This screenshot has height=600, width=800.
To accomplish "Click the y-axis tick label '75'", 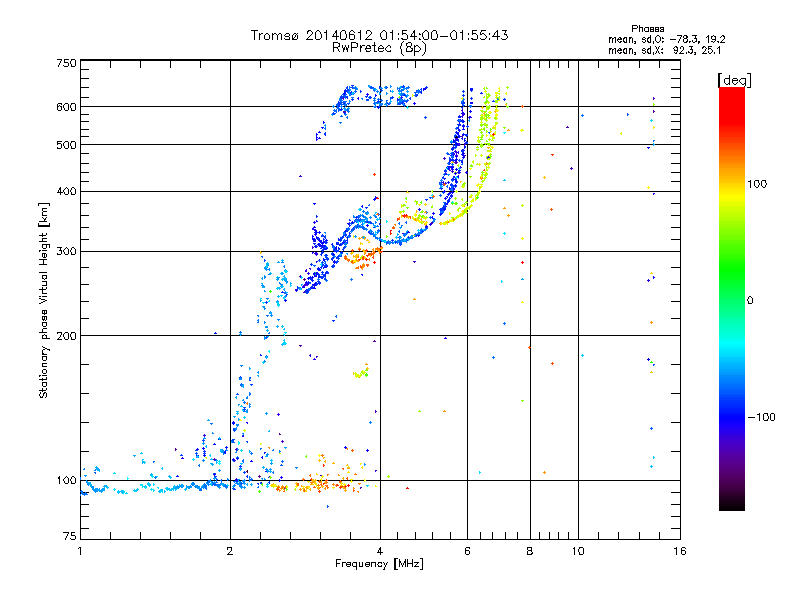I will tap(70, 536).
